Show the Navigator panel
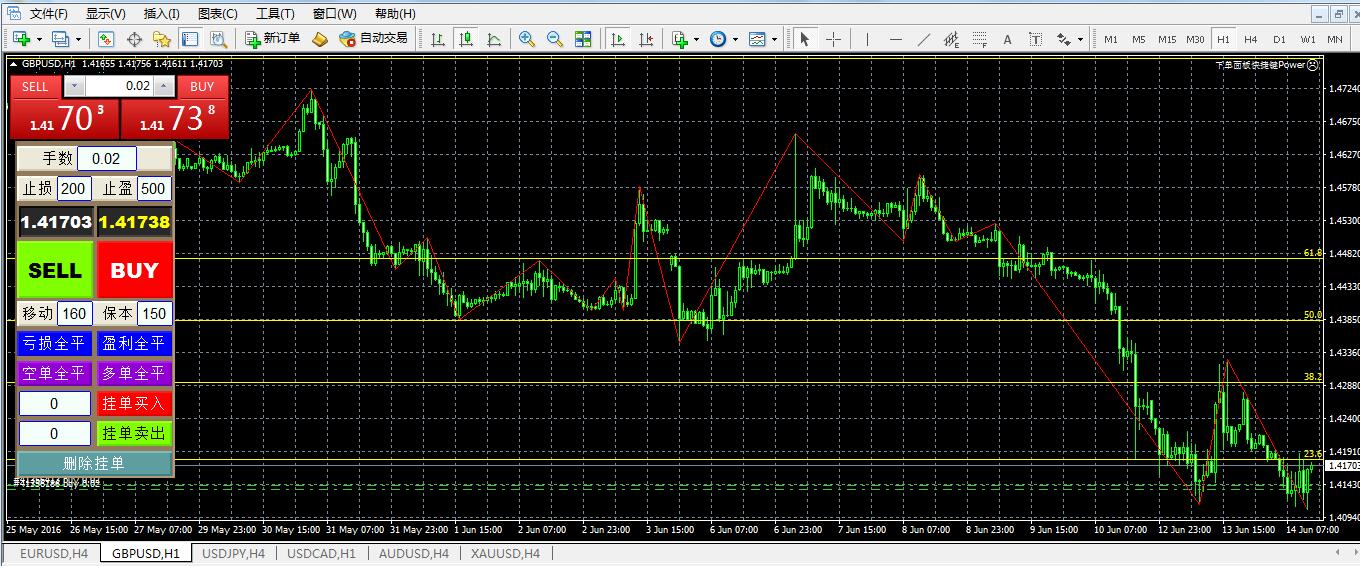Image resolution: width=1360 pixels, height=566 pixels. 162,39
